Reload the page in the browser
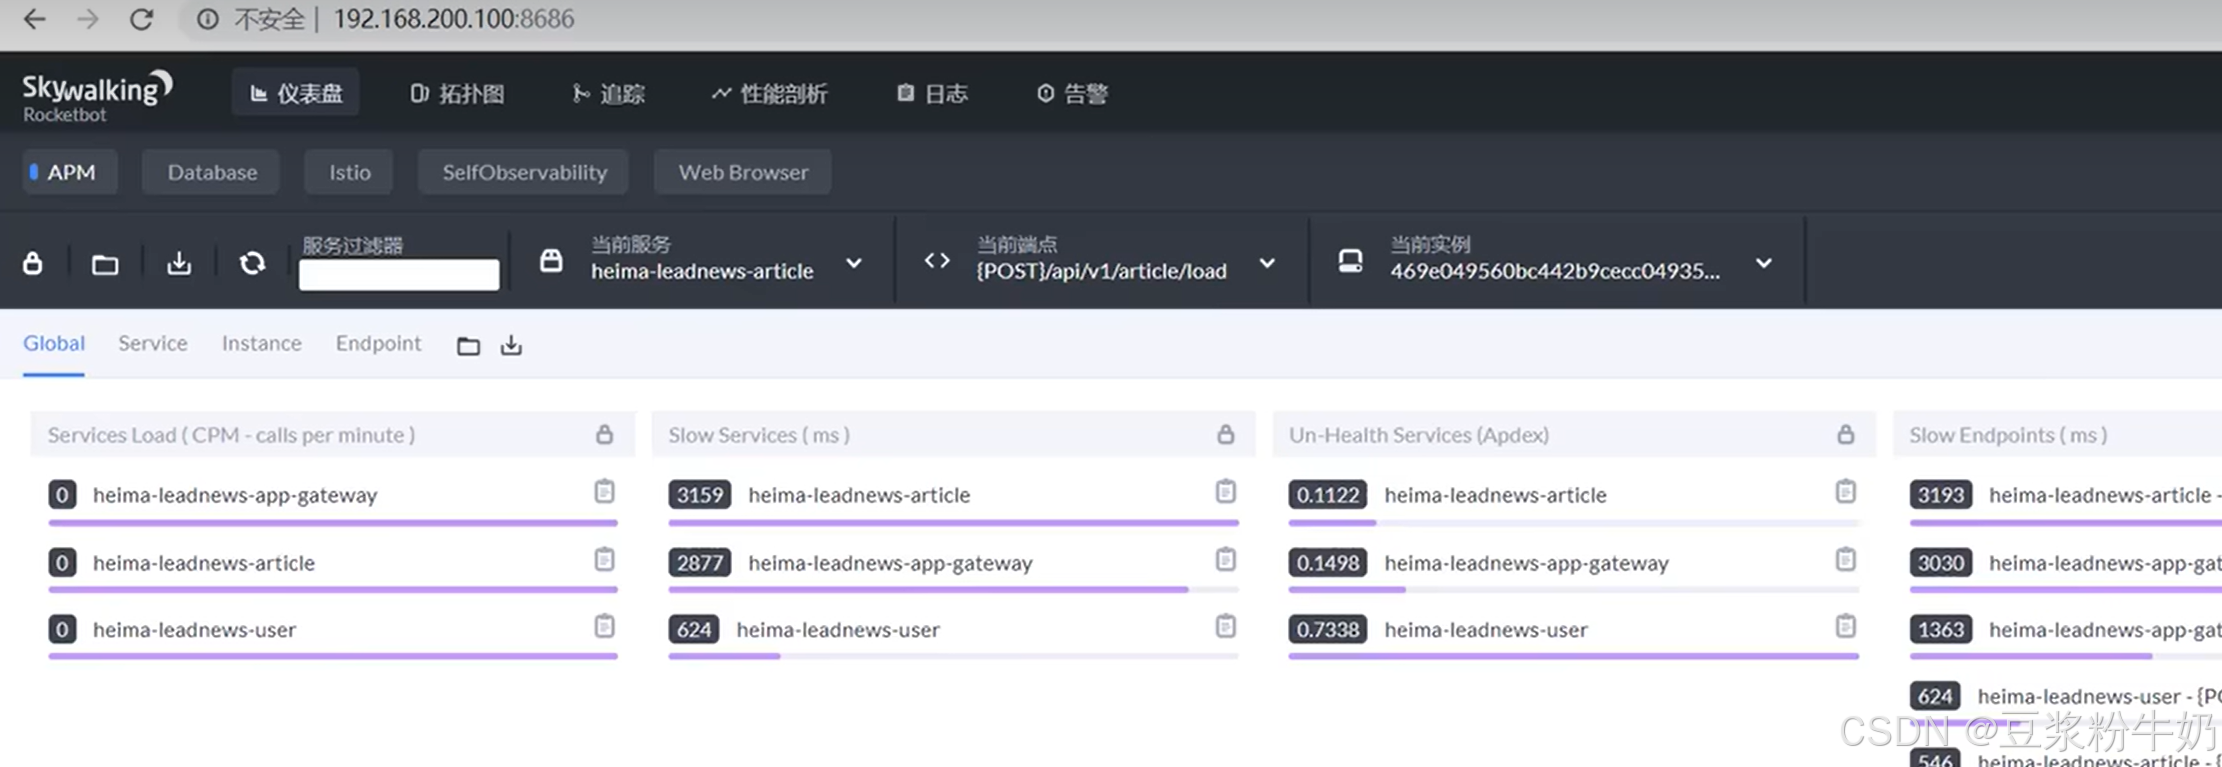The height and width of the screenshot is (767, 2222). [x=141, y=19]
